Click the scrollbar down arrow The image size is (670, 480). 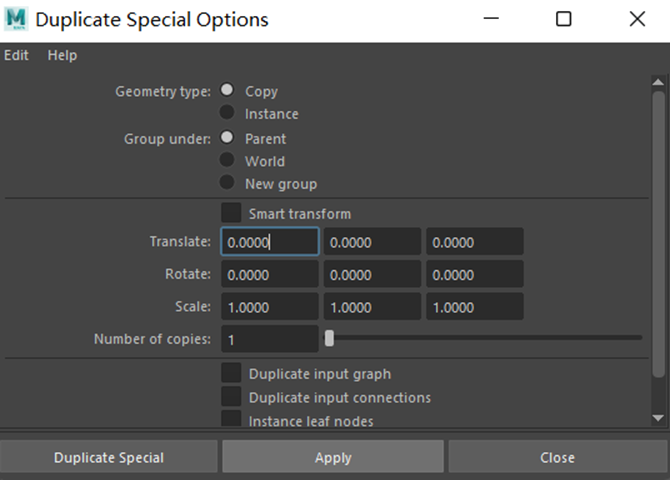(x=658, y=418)
